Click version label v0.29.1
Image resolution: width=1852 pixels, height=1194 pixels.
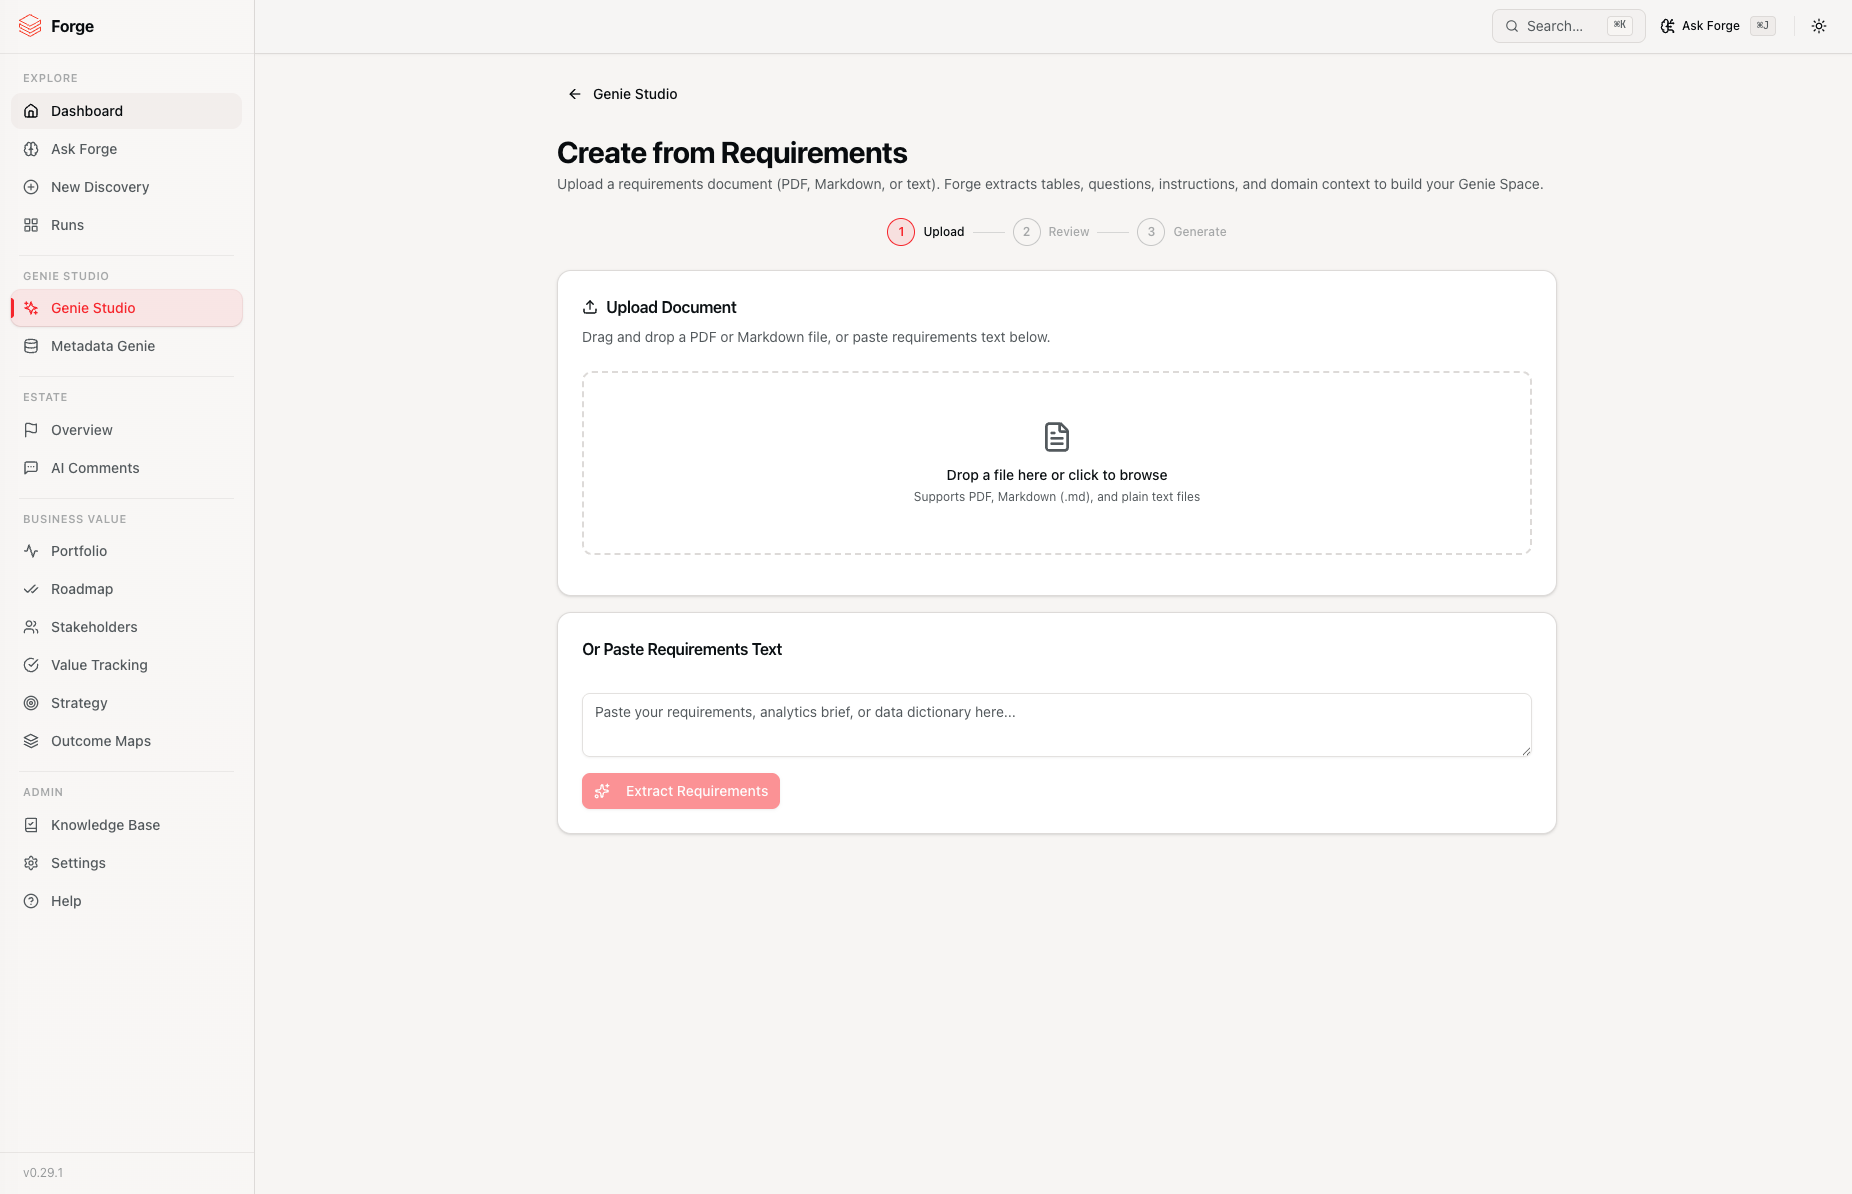[43, 1173]
